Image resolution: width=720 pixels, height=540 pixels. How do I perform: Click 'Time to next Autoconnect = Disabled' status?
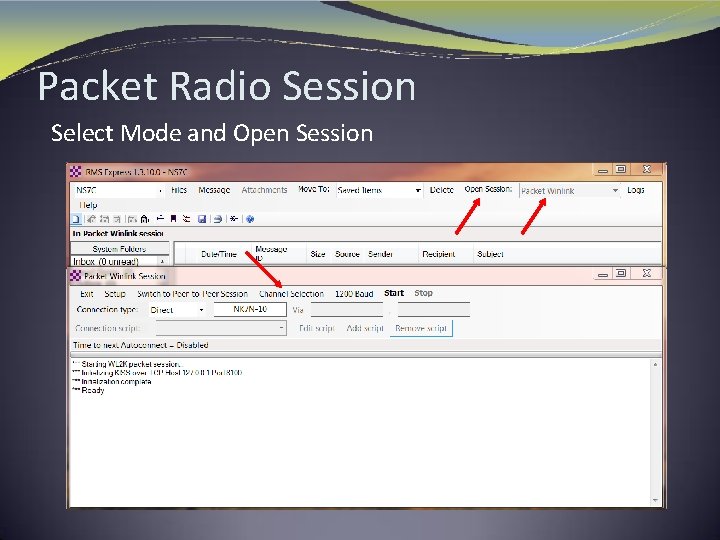141,345
